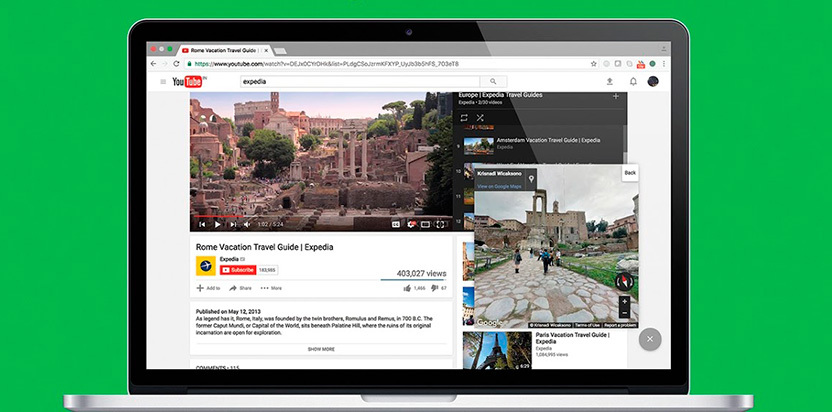
Task: Skip to previous video in player
Action: point(202,225)
